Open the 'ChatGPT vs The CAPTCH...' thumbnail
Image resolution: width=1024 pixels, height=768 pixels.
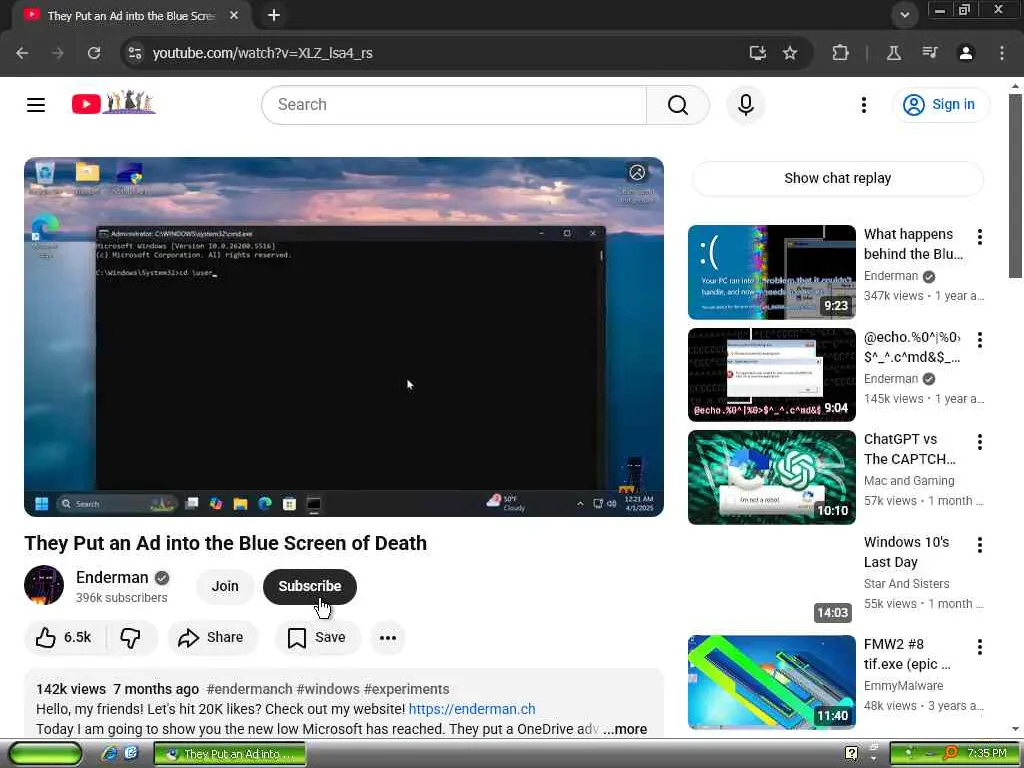point(771,477)
